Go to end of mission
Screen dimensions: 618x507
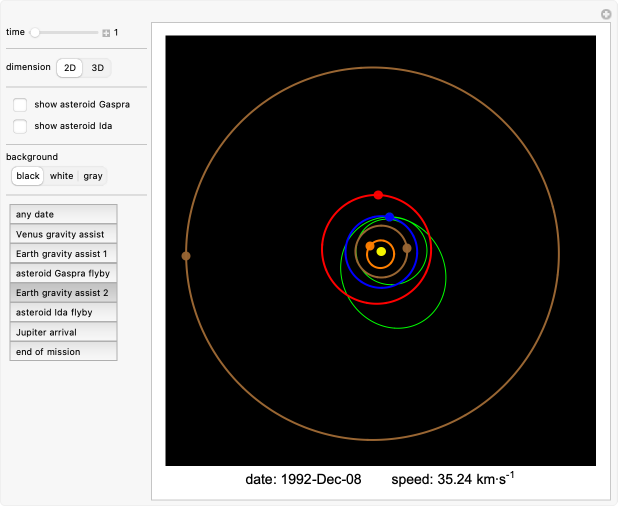click(x=64, y=351)
